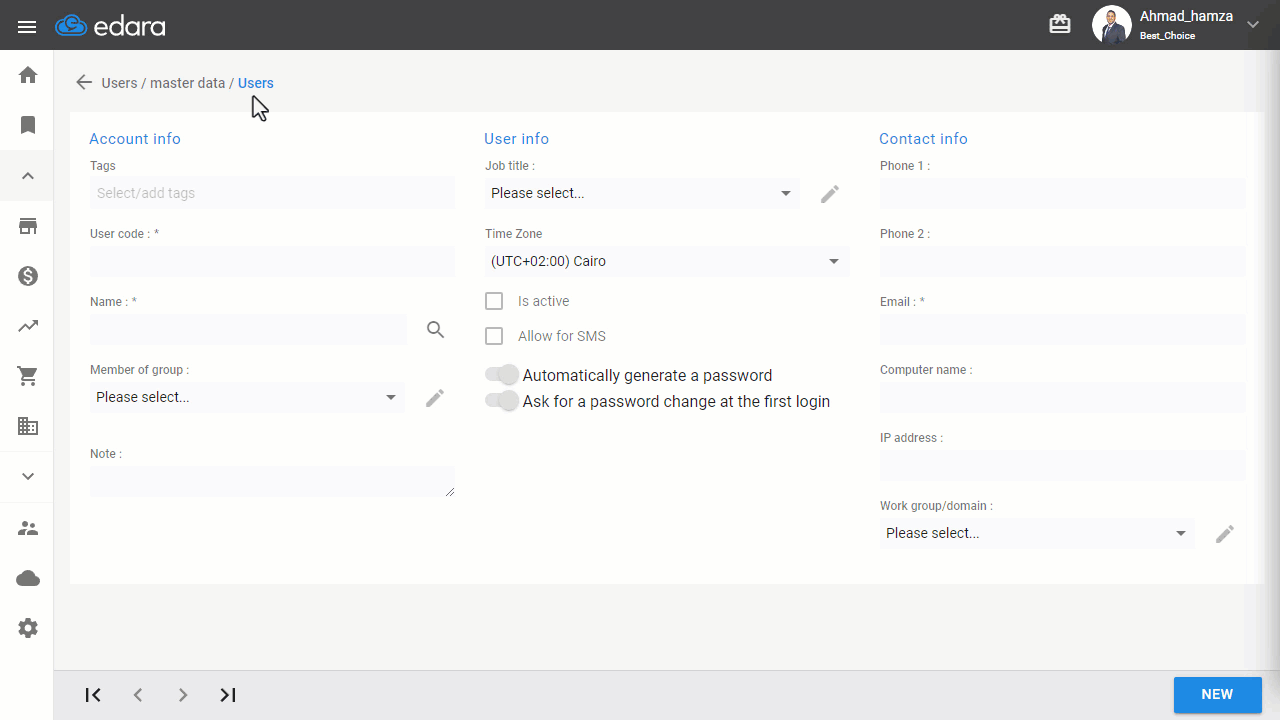Open the Time Zone dropdown

coord(667,262)
